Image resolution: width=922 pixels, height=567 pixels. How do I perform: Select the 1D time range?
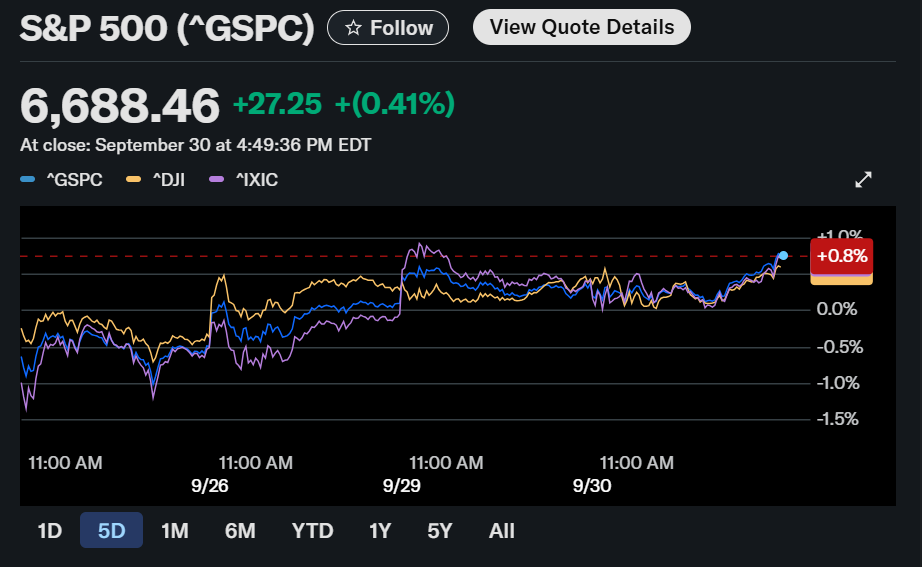[49, 531]
